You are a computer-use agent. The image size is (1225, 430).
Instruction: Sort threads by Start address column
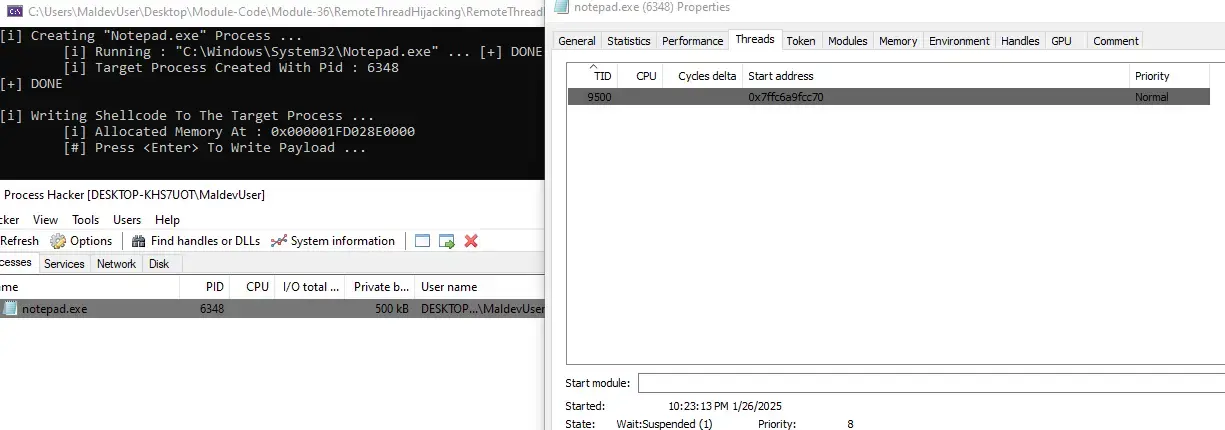(x=781, y=76)
